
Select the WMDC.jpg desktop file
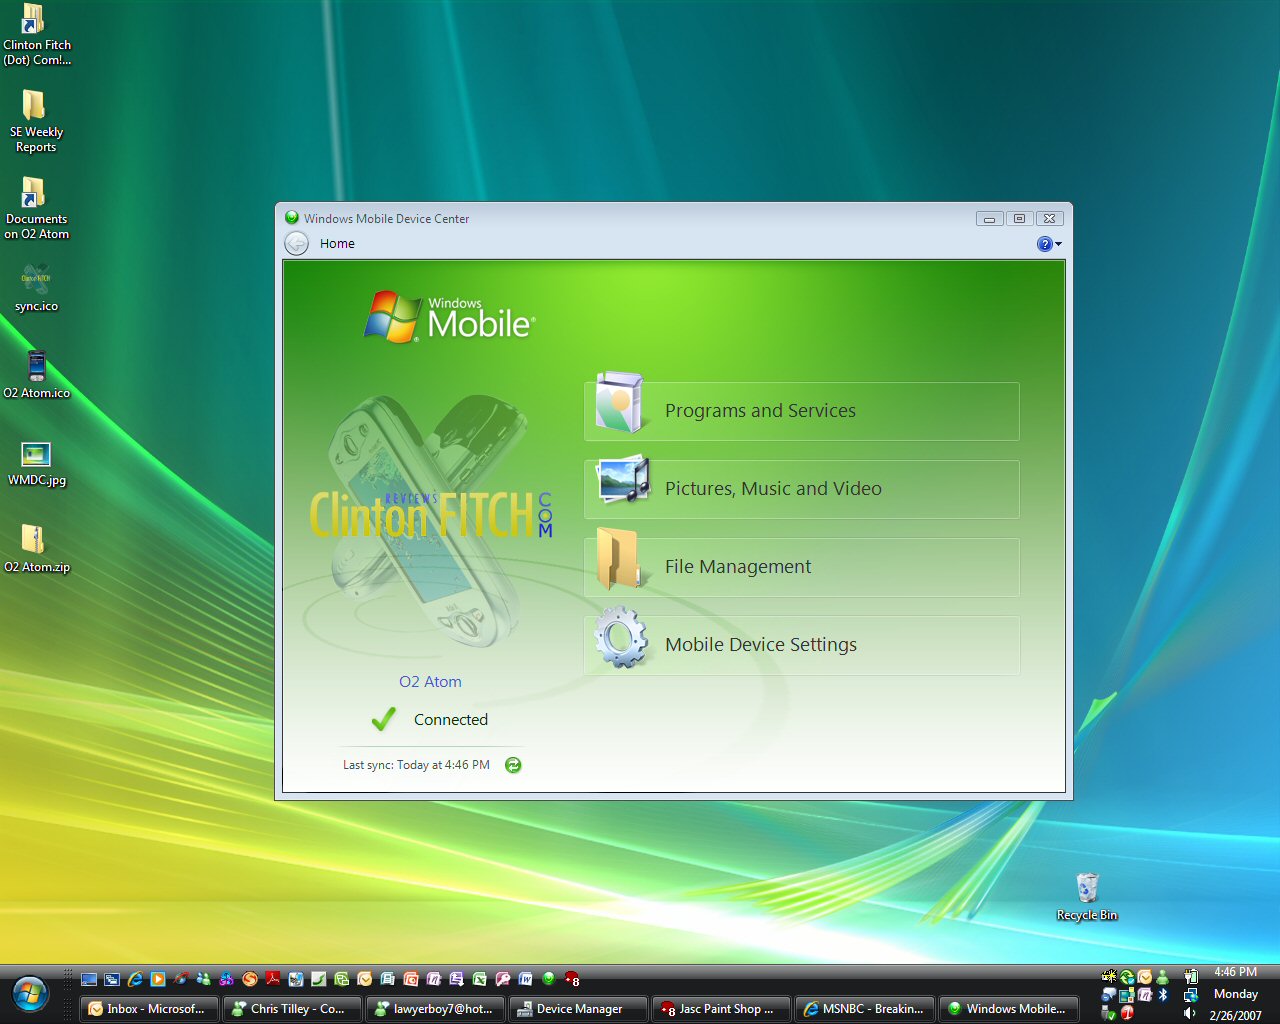click(x=36, y=462)
